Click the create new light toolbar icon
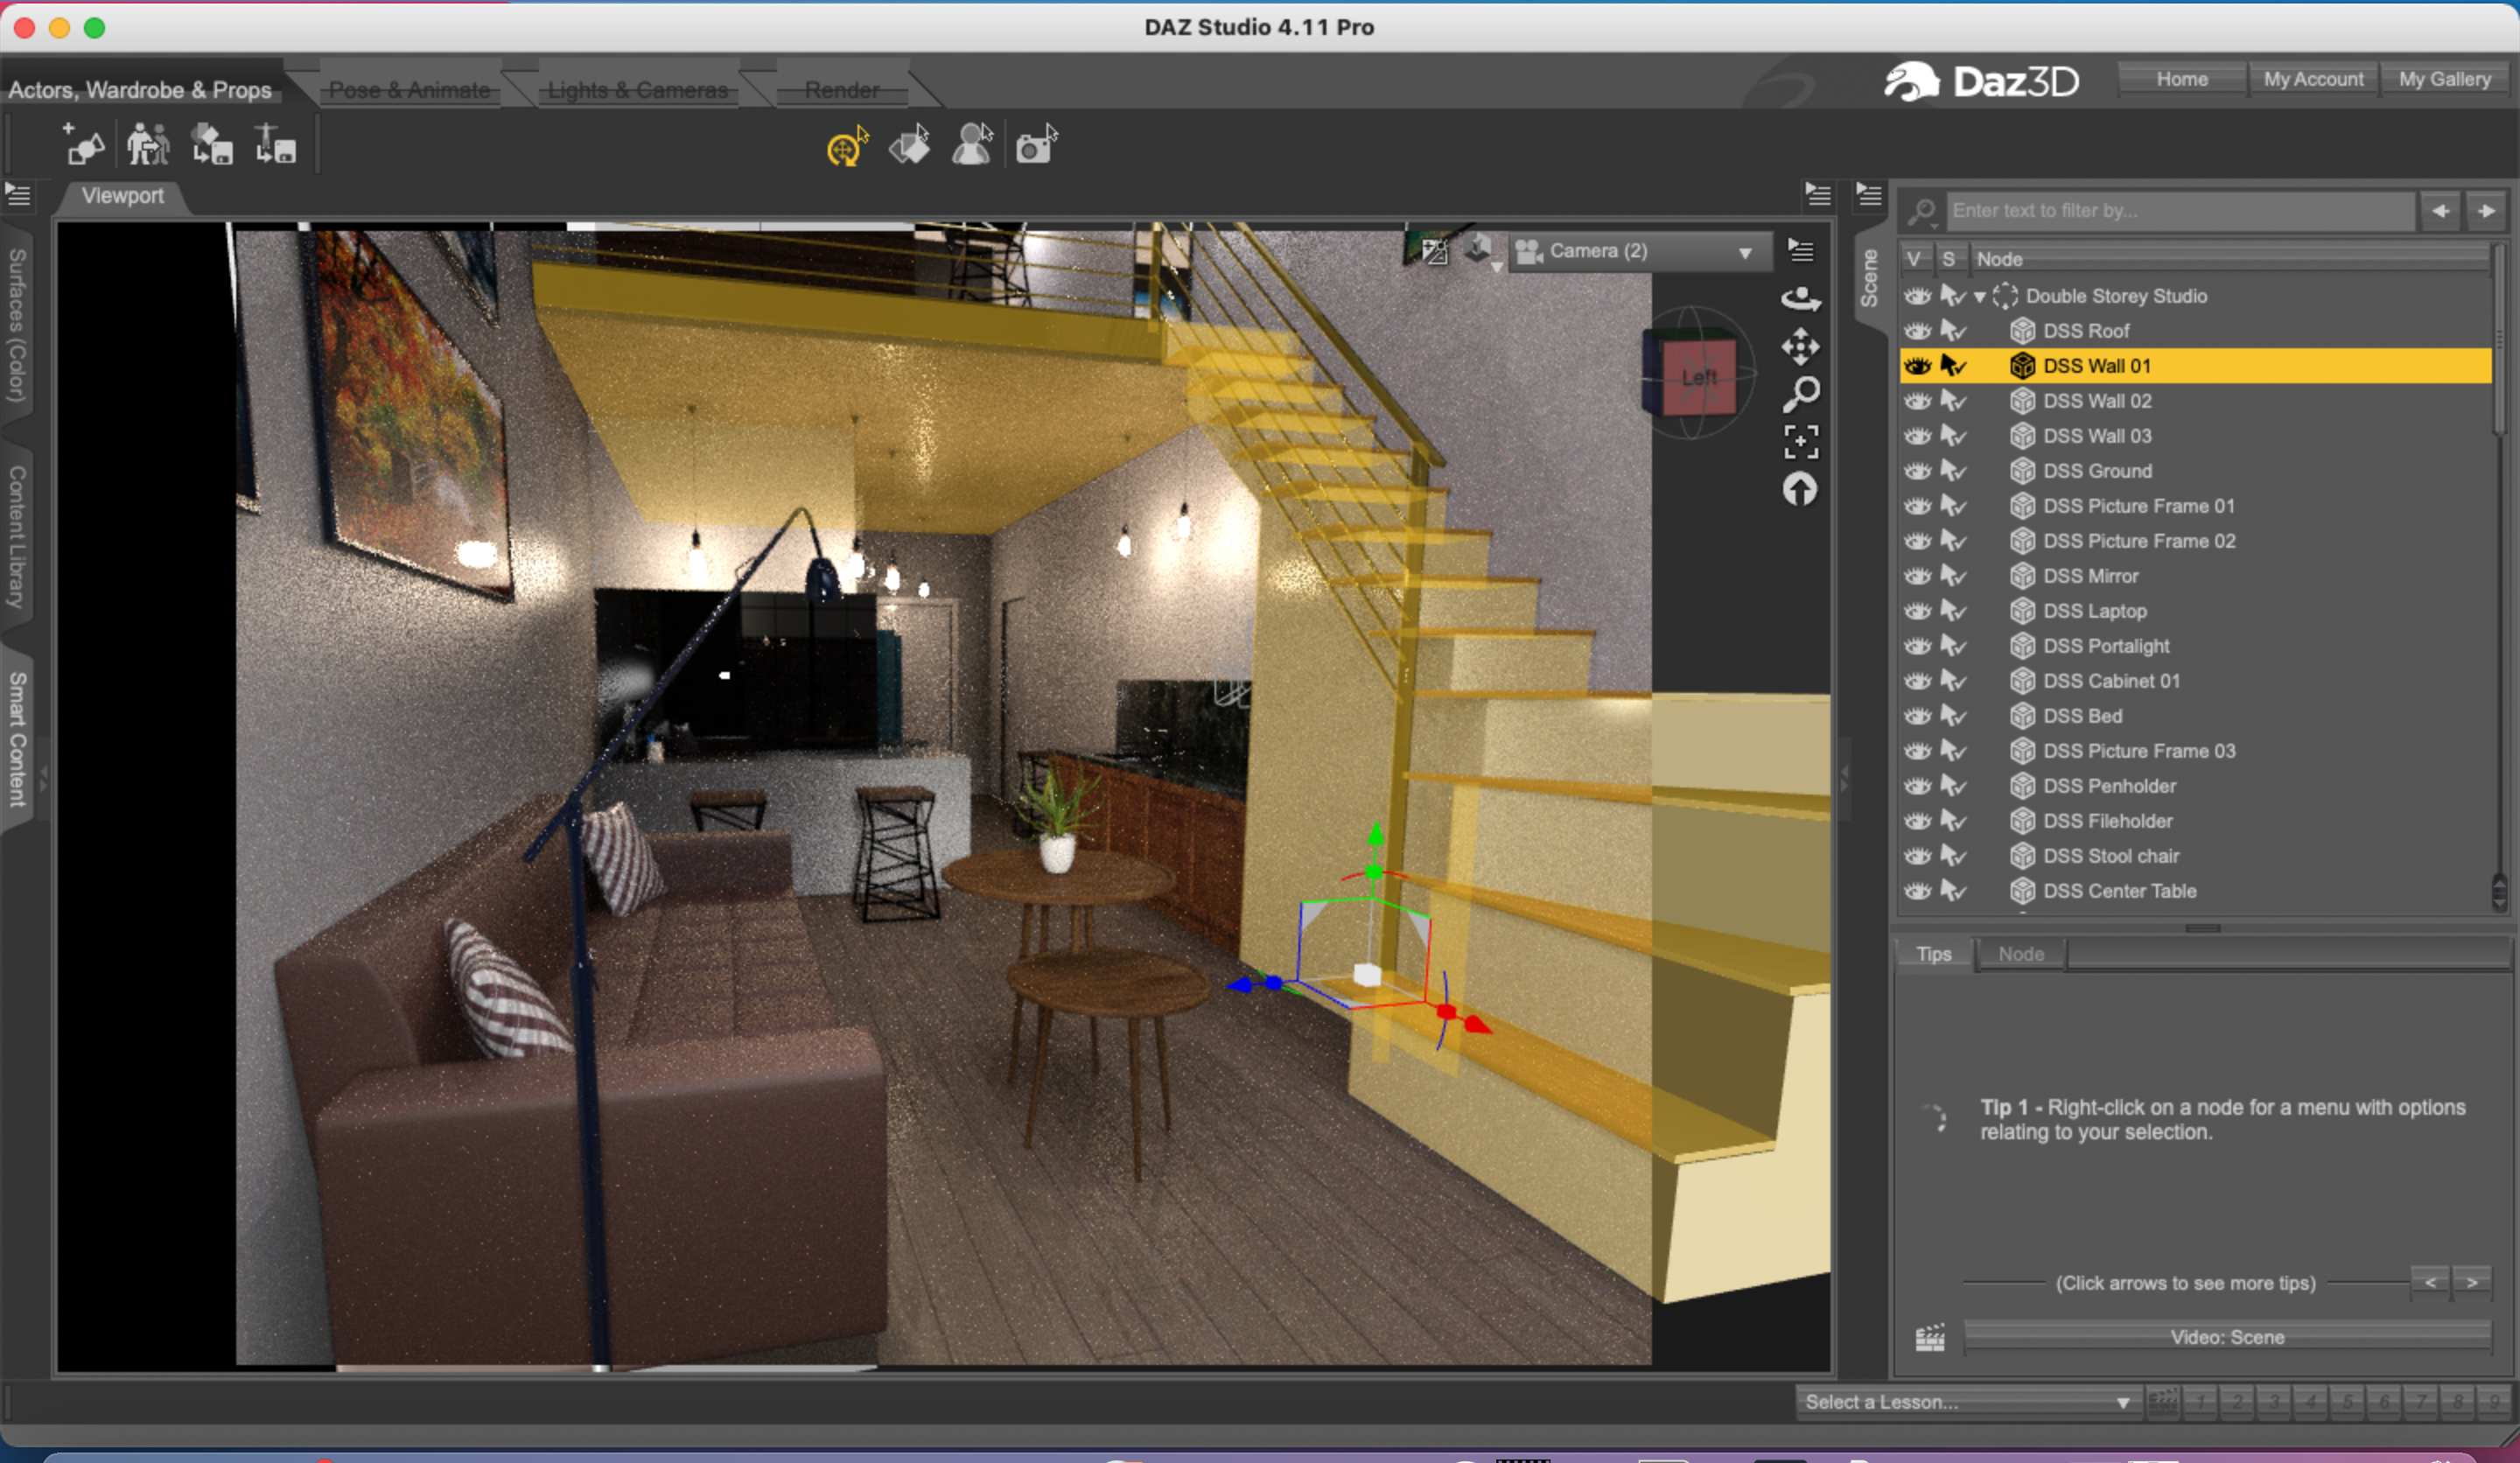Image resolution: width=2520 pixels, height=1463 pixels. pos(84,146)
